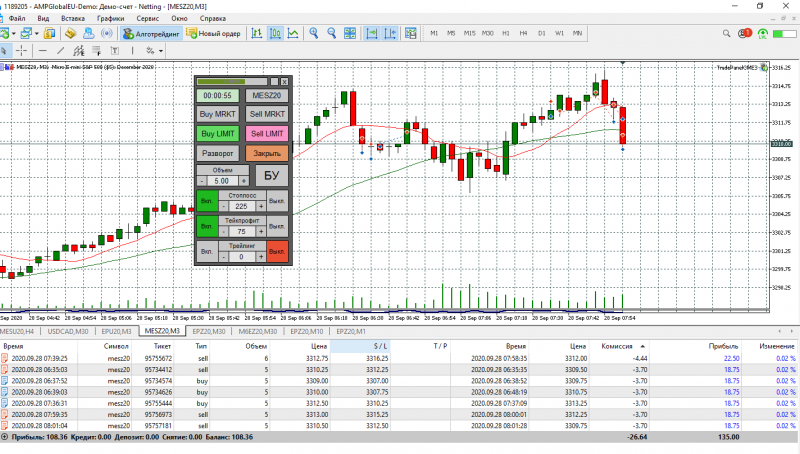Open the cloud VPS hosting icon
Viewport: 800px width, 454px height.
[x=88, y=33]
